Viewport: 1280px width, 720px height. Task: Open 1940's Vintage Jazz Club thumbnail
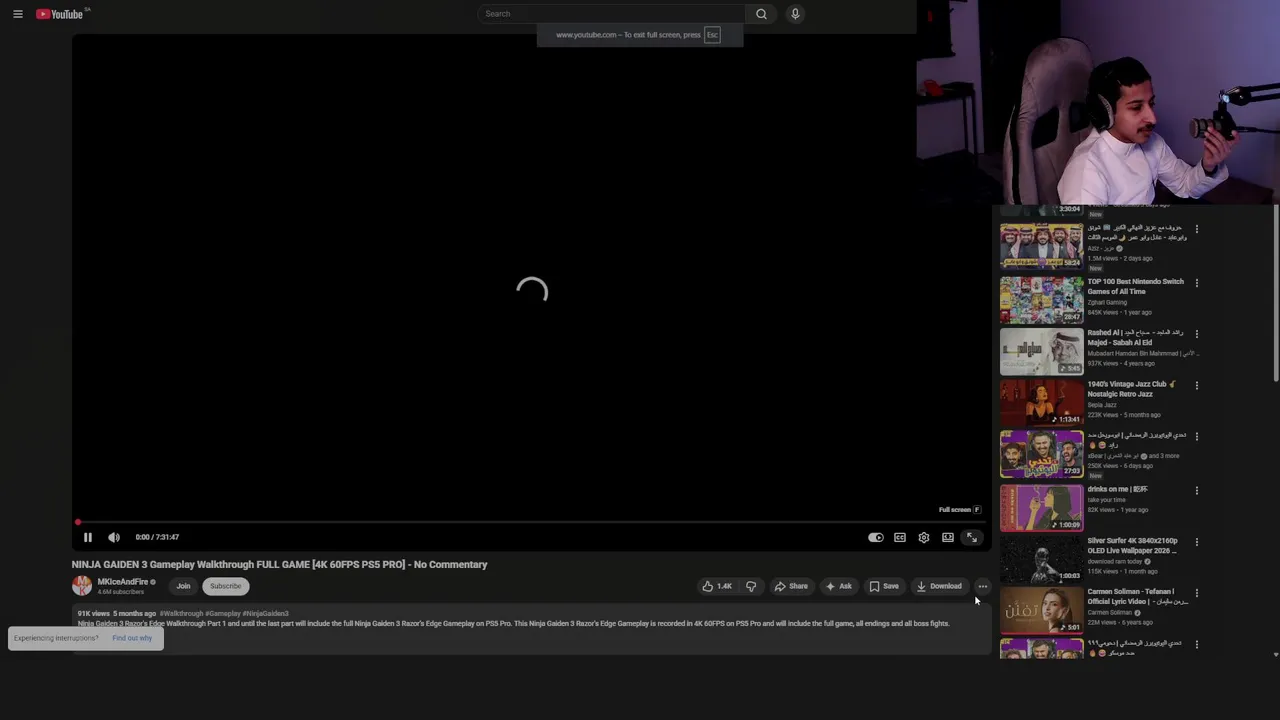pyautogui.click(x=1041, y=402)
